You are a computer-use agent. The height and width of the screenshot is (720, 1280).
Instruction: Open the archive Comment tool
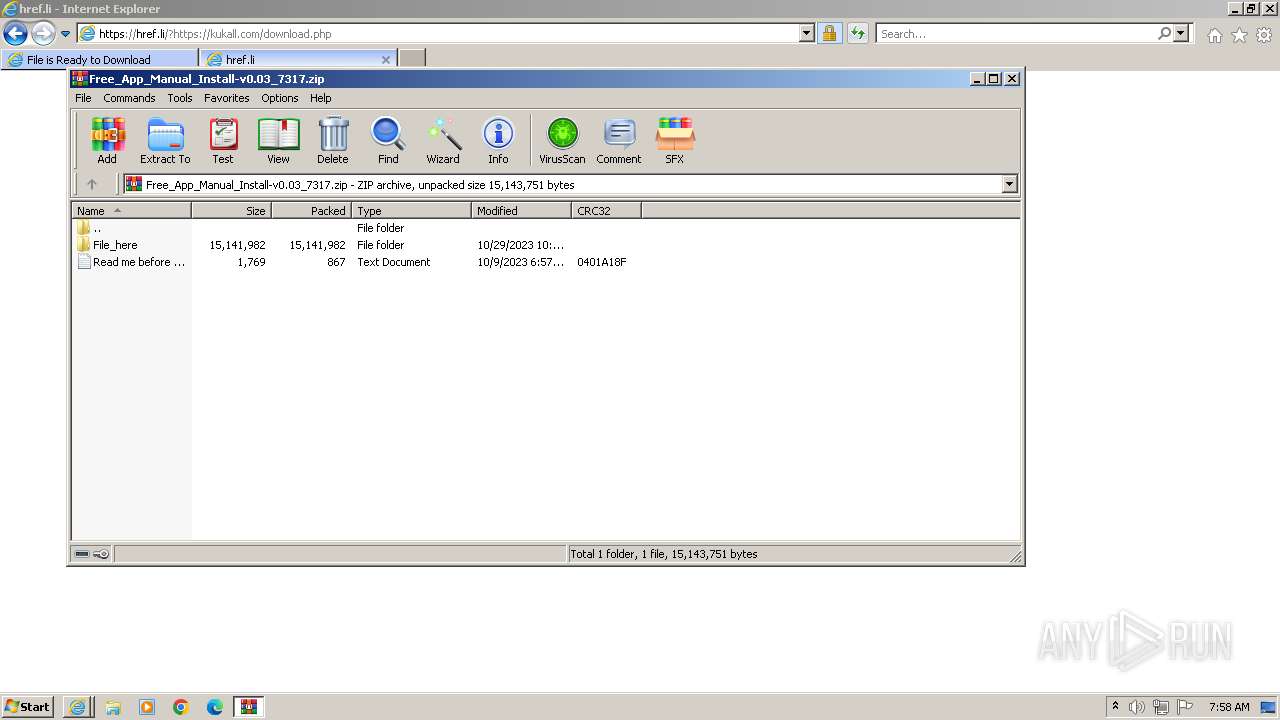[x=619, y=140]
